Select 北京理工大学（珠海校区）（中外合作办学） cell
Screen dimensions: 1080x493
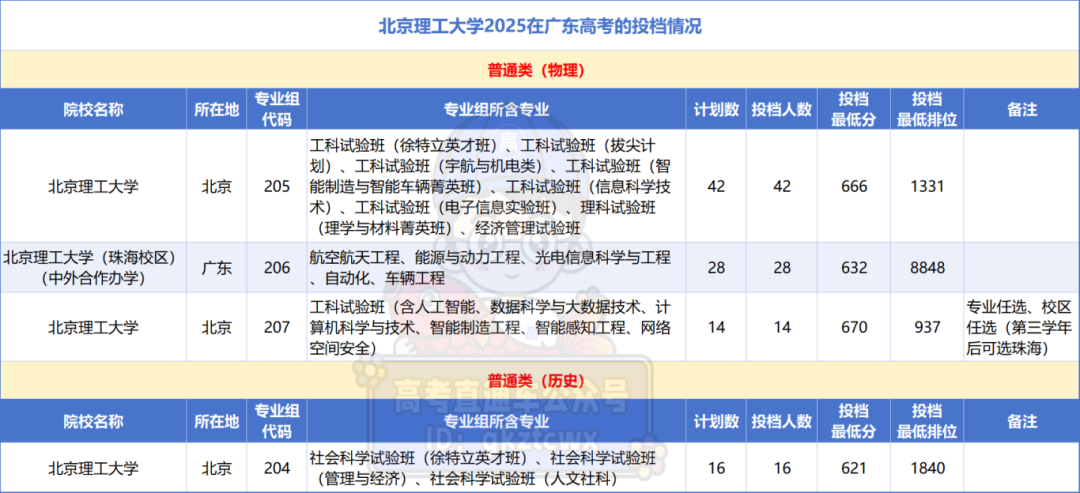(93, 267)
